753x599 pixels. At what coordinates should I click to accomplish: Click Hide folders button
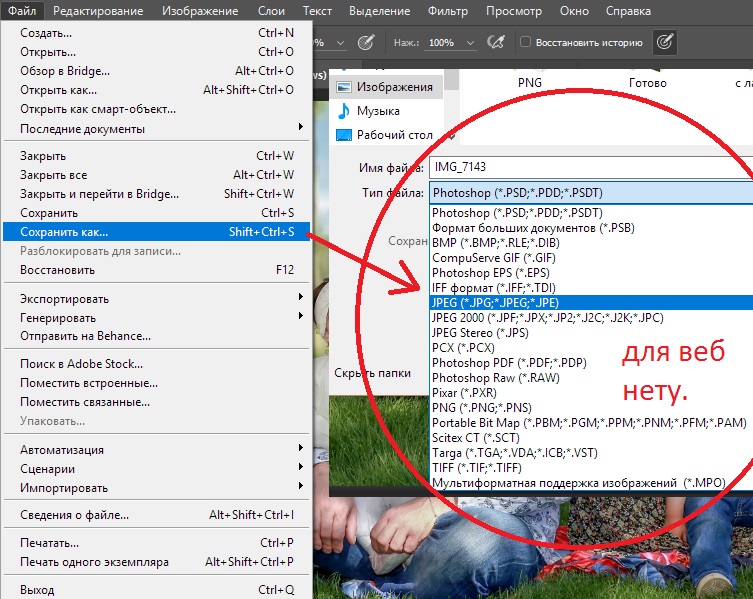[373, 372]
